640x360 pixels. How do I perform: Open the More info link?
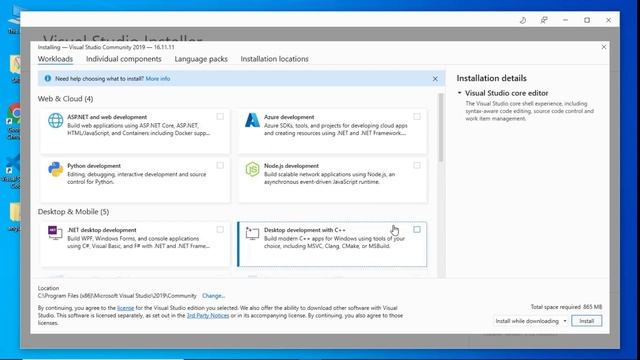pyautogui.click(x=158, y=78)
